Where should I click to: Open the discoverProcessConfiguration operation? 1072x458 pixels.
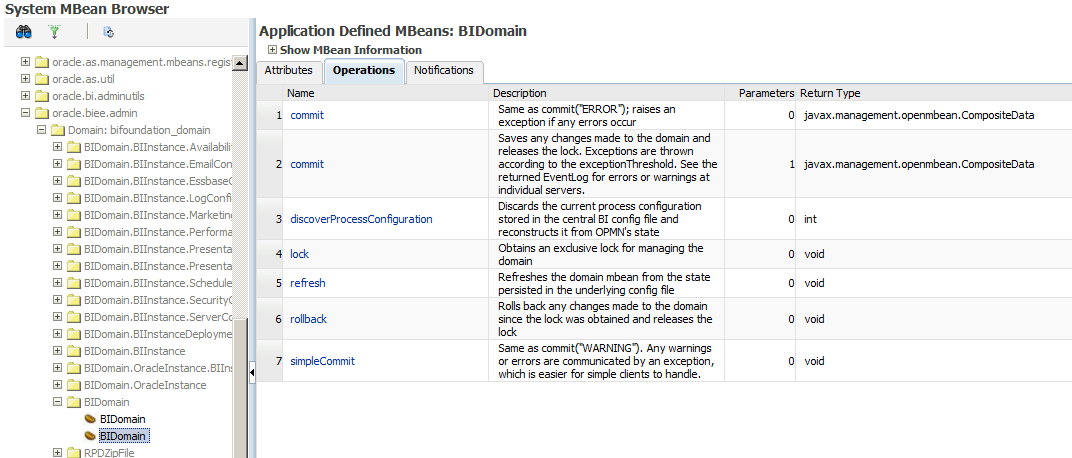362,219
